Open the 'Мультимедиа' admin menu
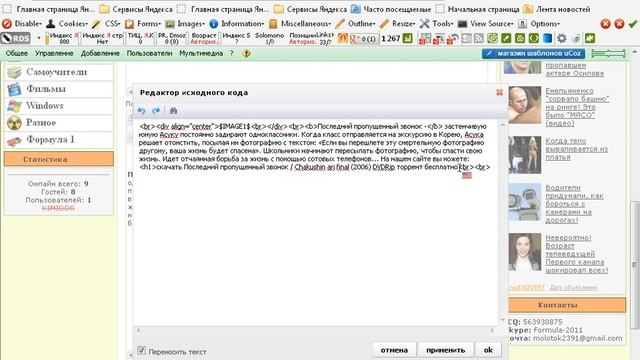 201,53
